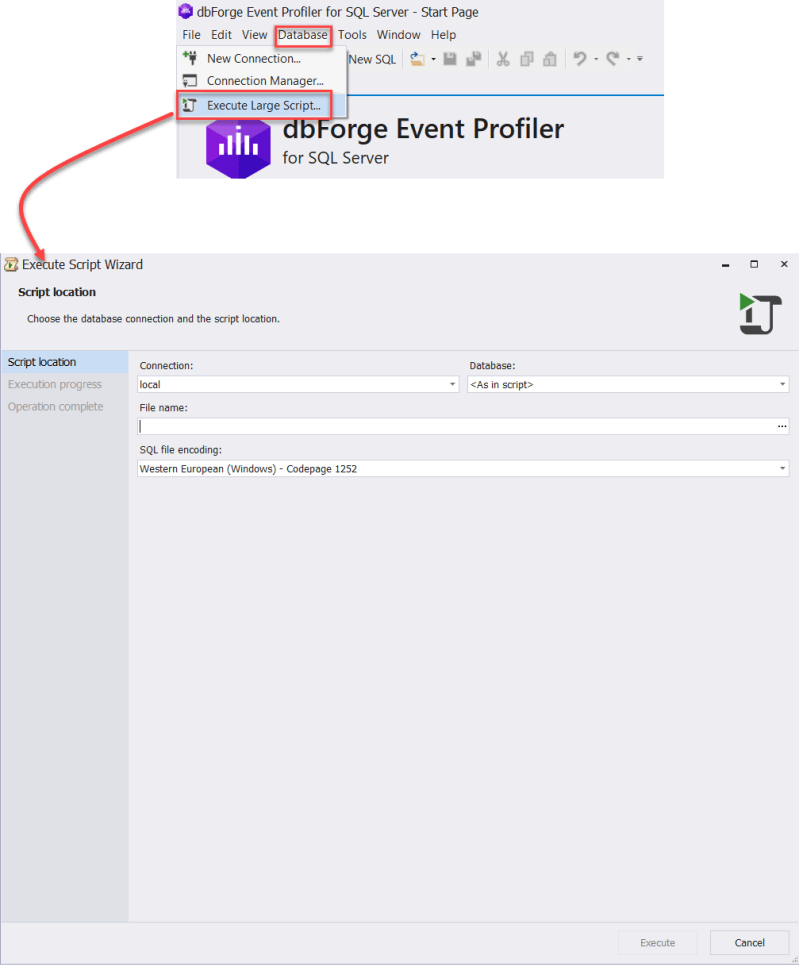Click the dbForge app icon in title bar
Image resolution: width=799 pixels, height=967 pixels.
coord(186,11)
